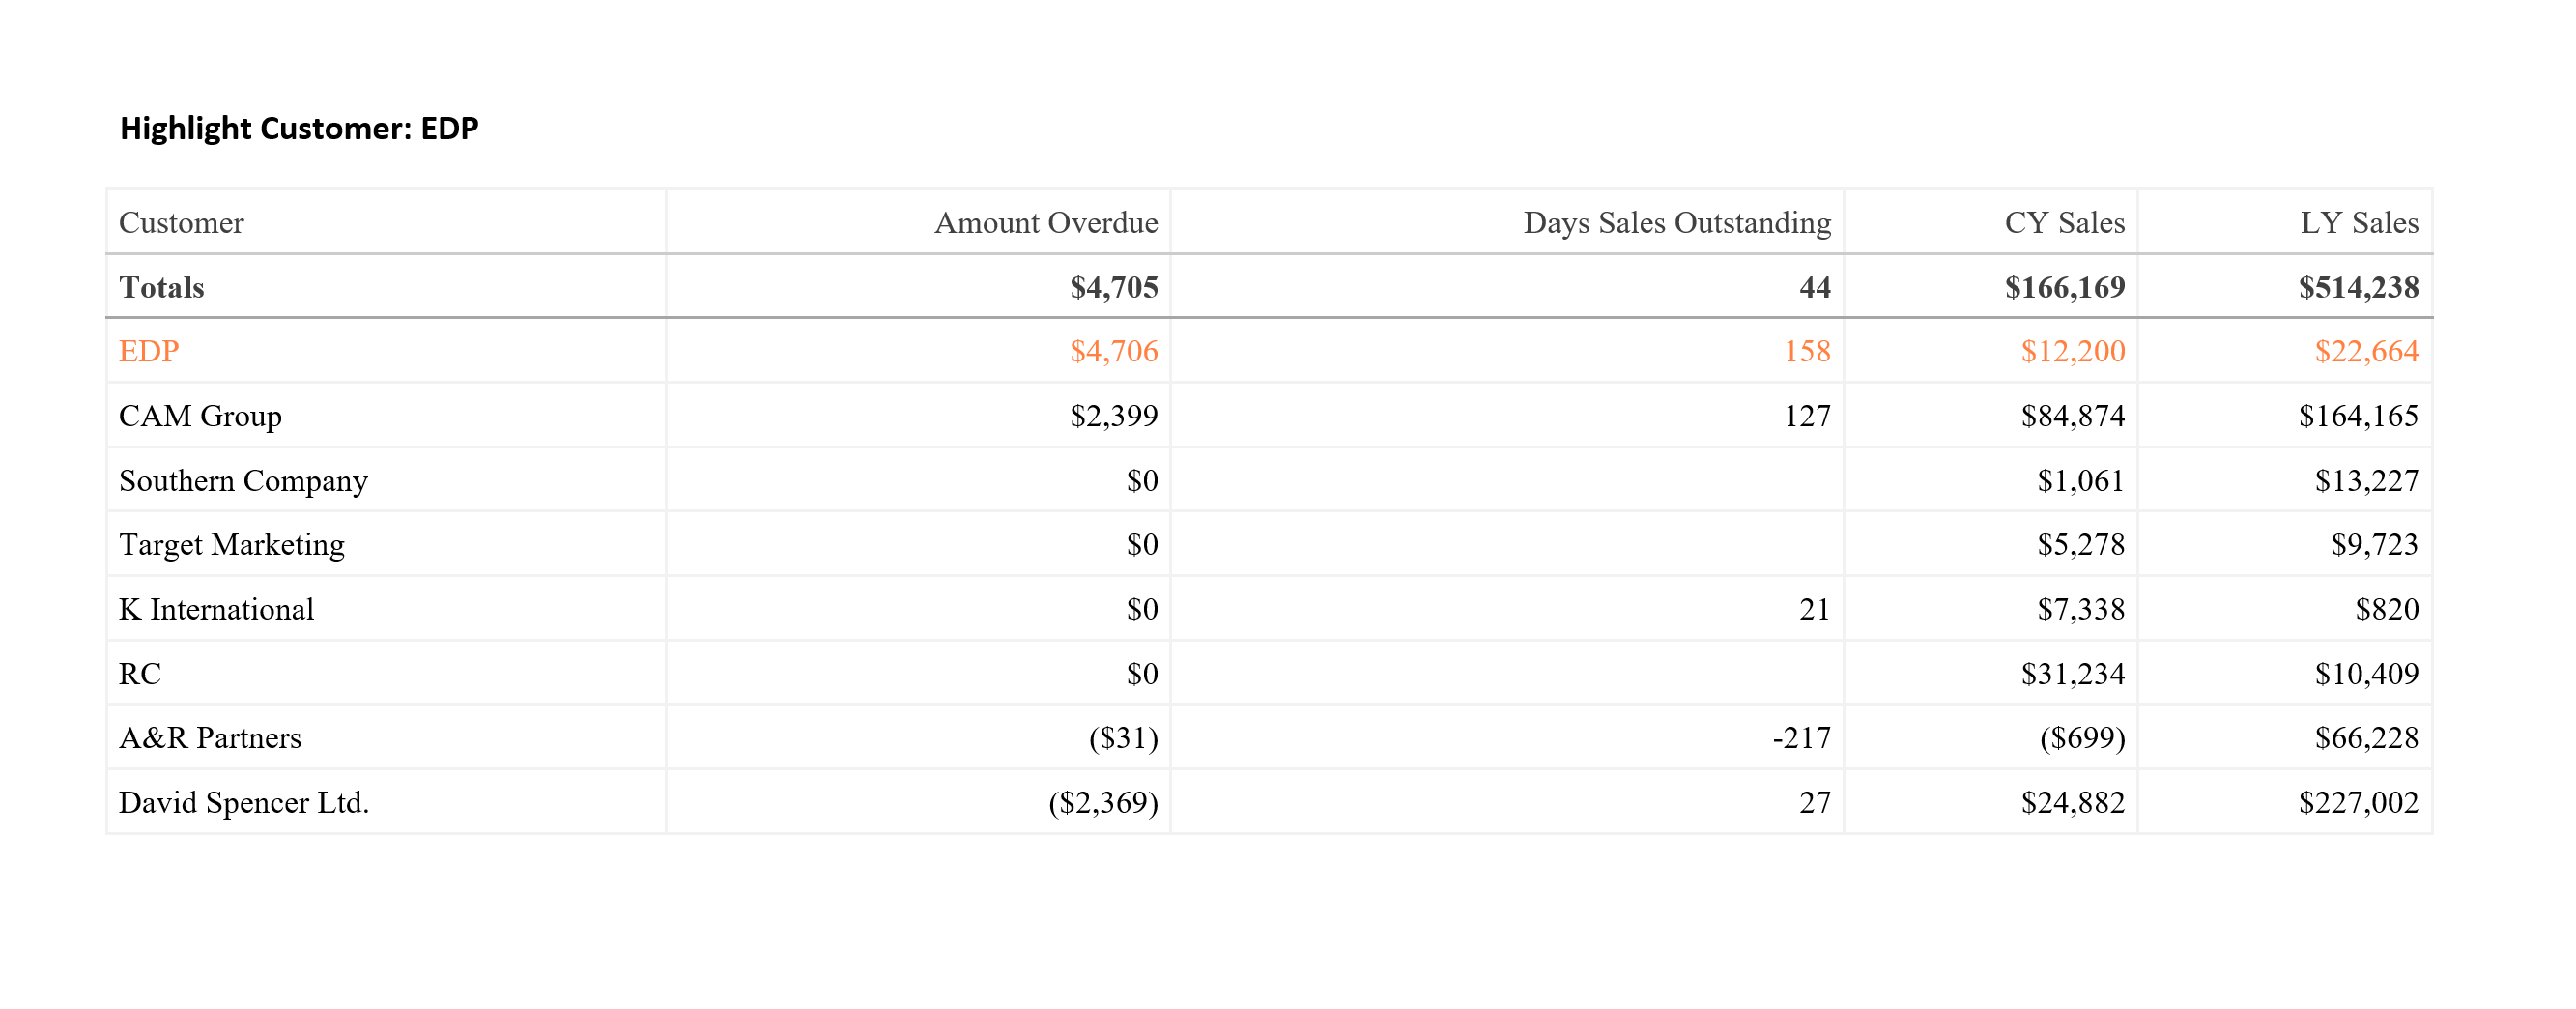Sort by the Amount Overdue column header
Viewport: 2576px width, 1009px height.
coord(1045,222)
